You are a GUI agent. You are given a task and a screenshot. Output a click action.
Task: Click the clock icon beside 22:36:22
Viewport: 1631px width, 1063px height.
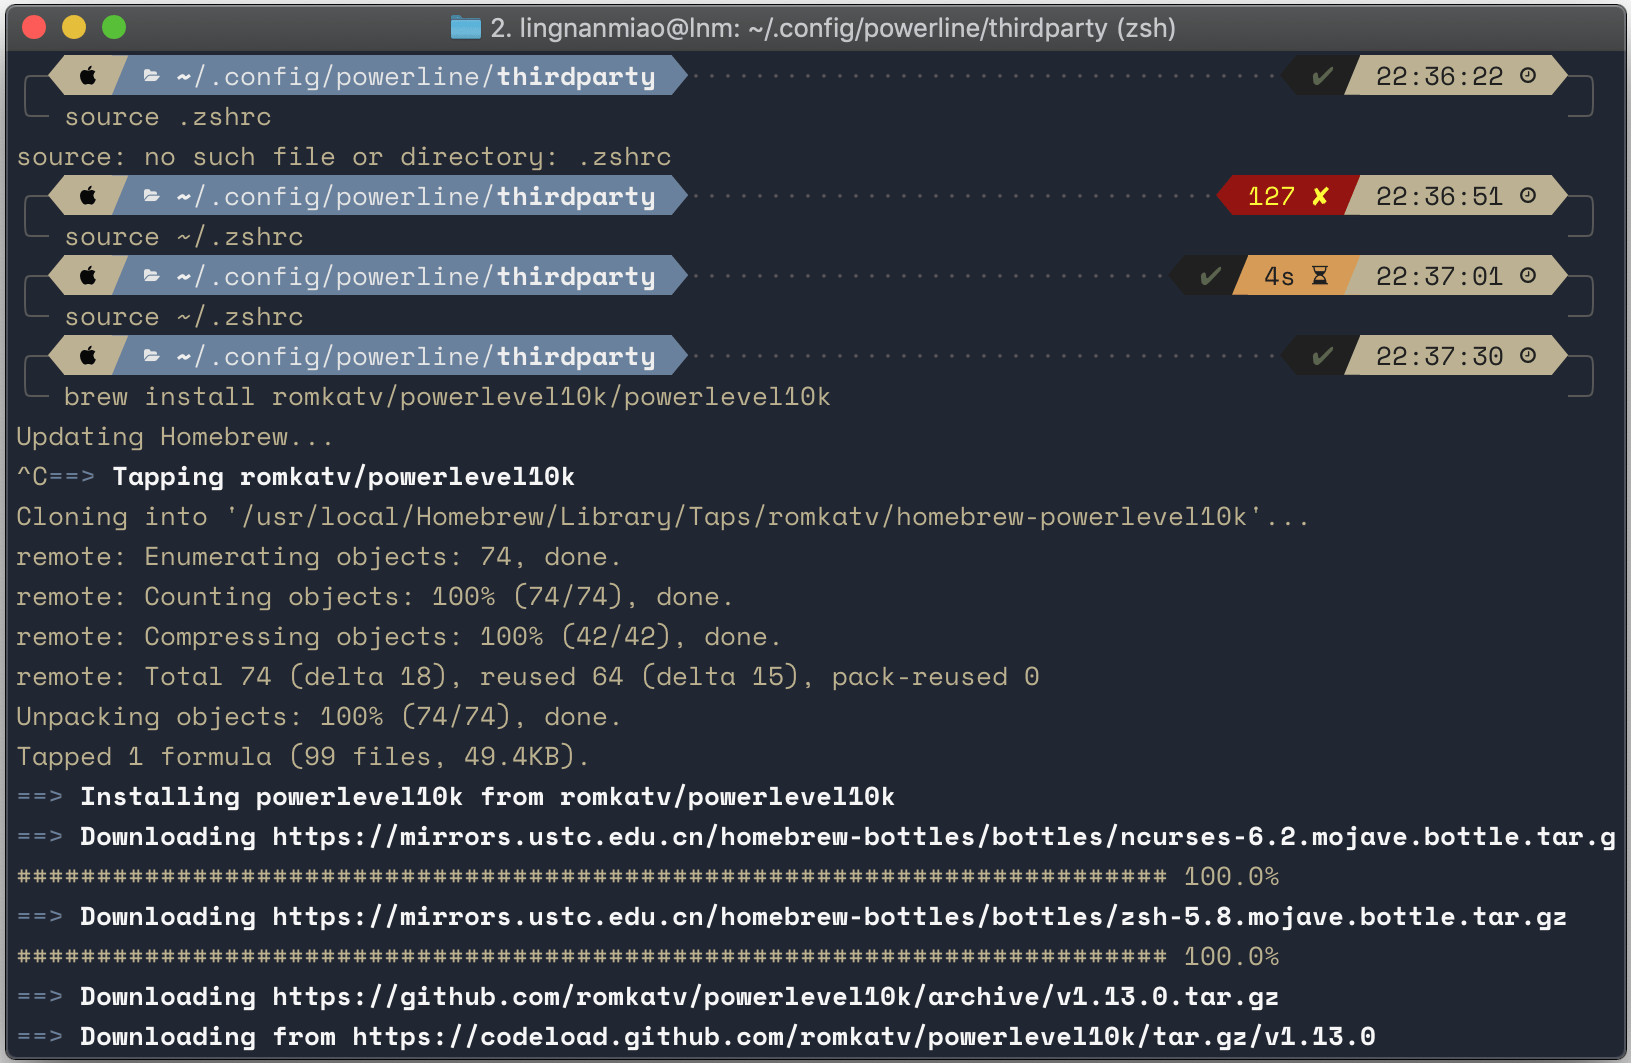(x=1528, y=76)
